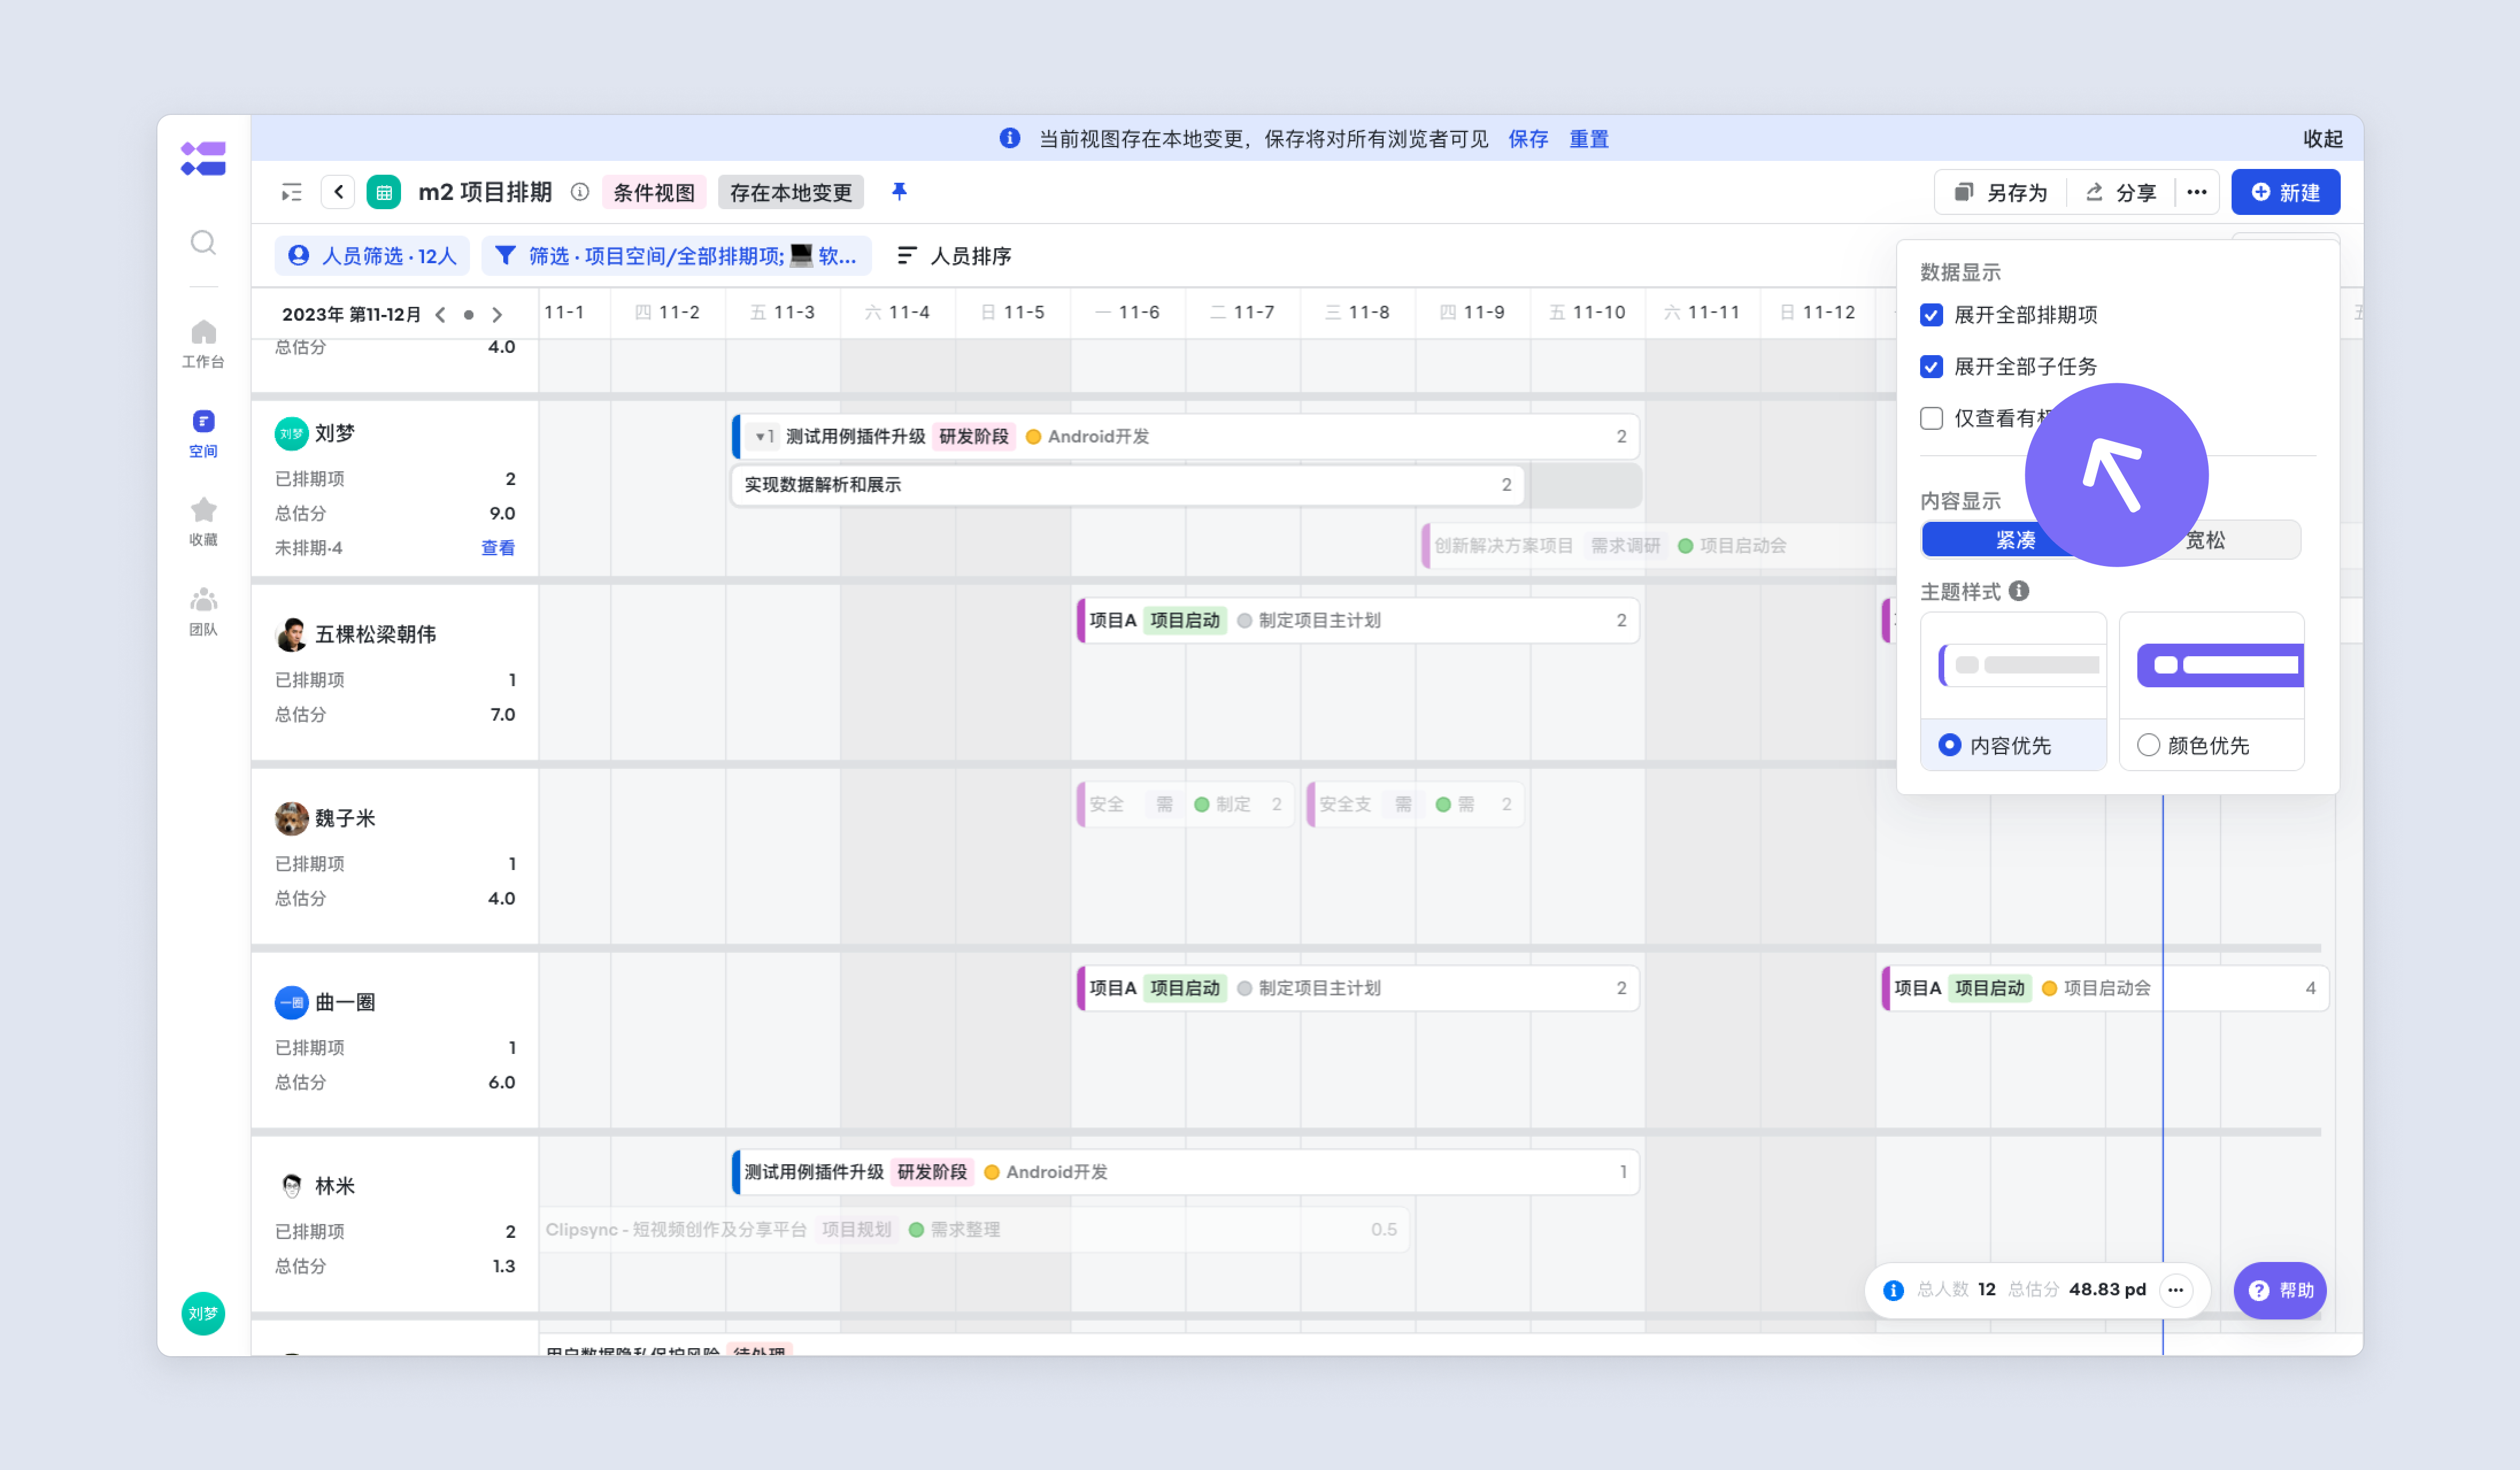Click the today dot in the date navigator
2520x1470 pixels.
(468, 315)
